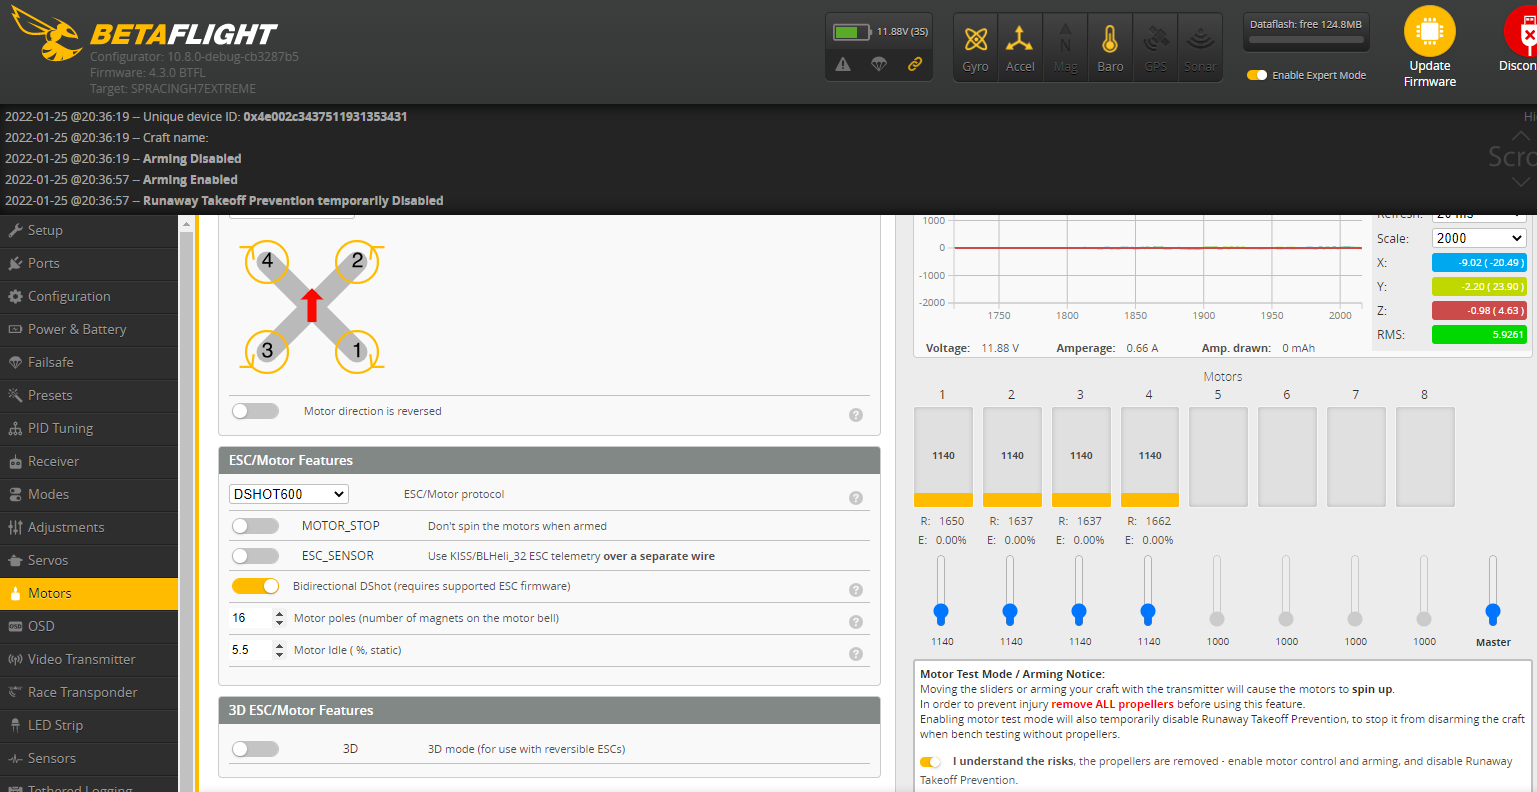The width and height of the screenshot is (1537, 792).
Task: Toggle the 3D mode switch
Action: point(255,749)
